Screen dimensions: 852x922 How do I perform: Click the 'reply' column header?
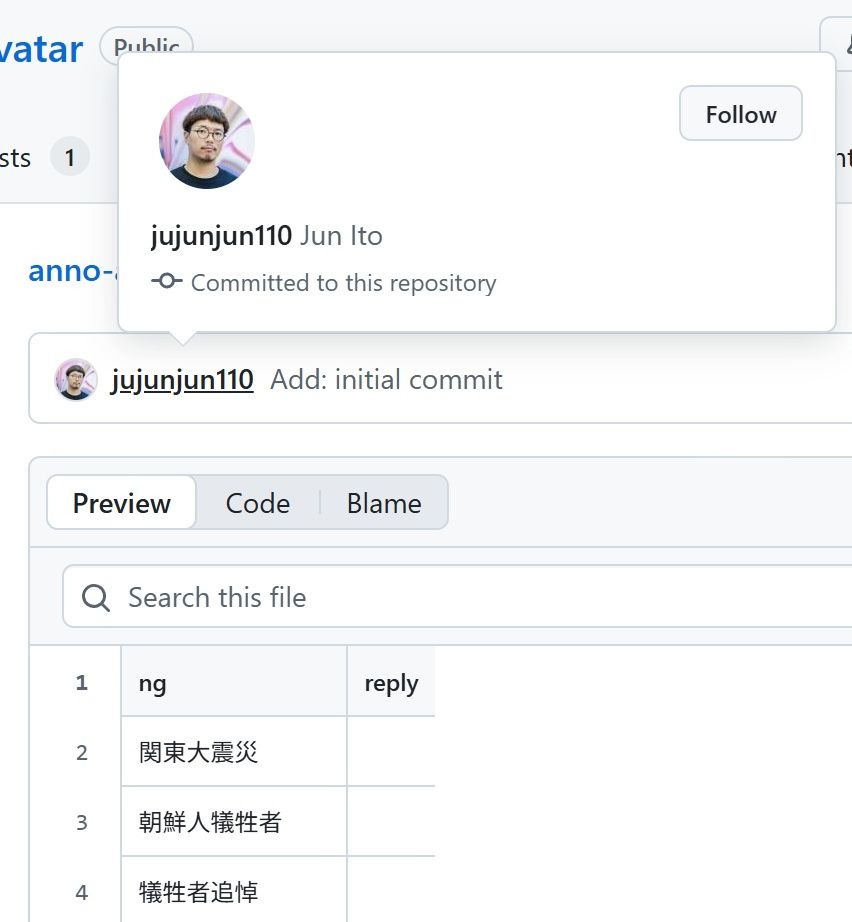pyautogui.click(x=391, y=683)
